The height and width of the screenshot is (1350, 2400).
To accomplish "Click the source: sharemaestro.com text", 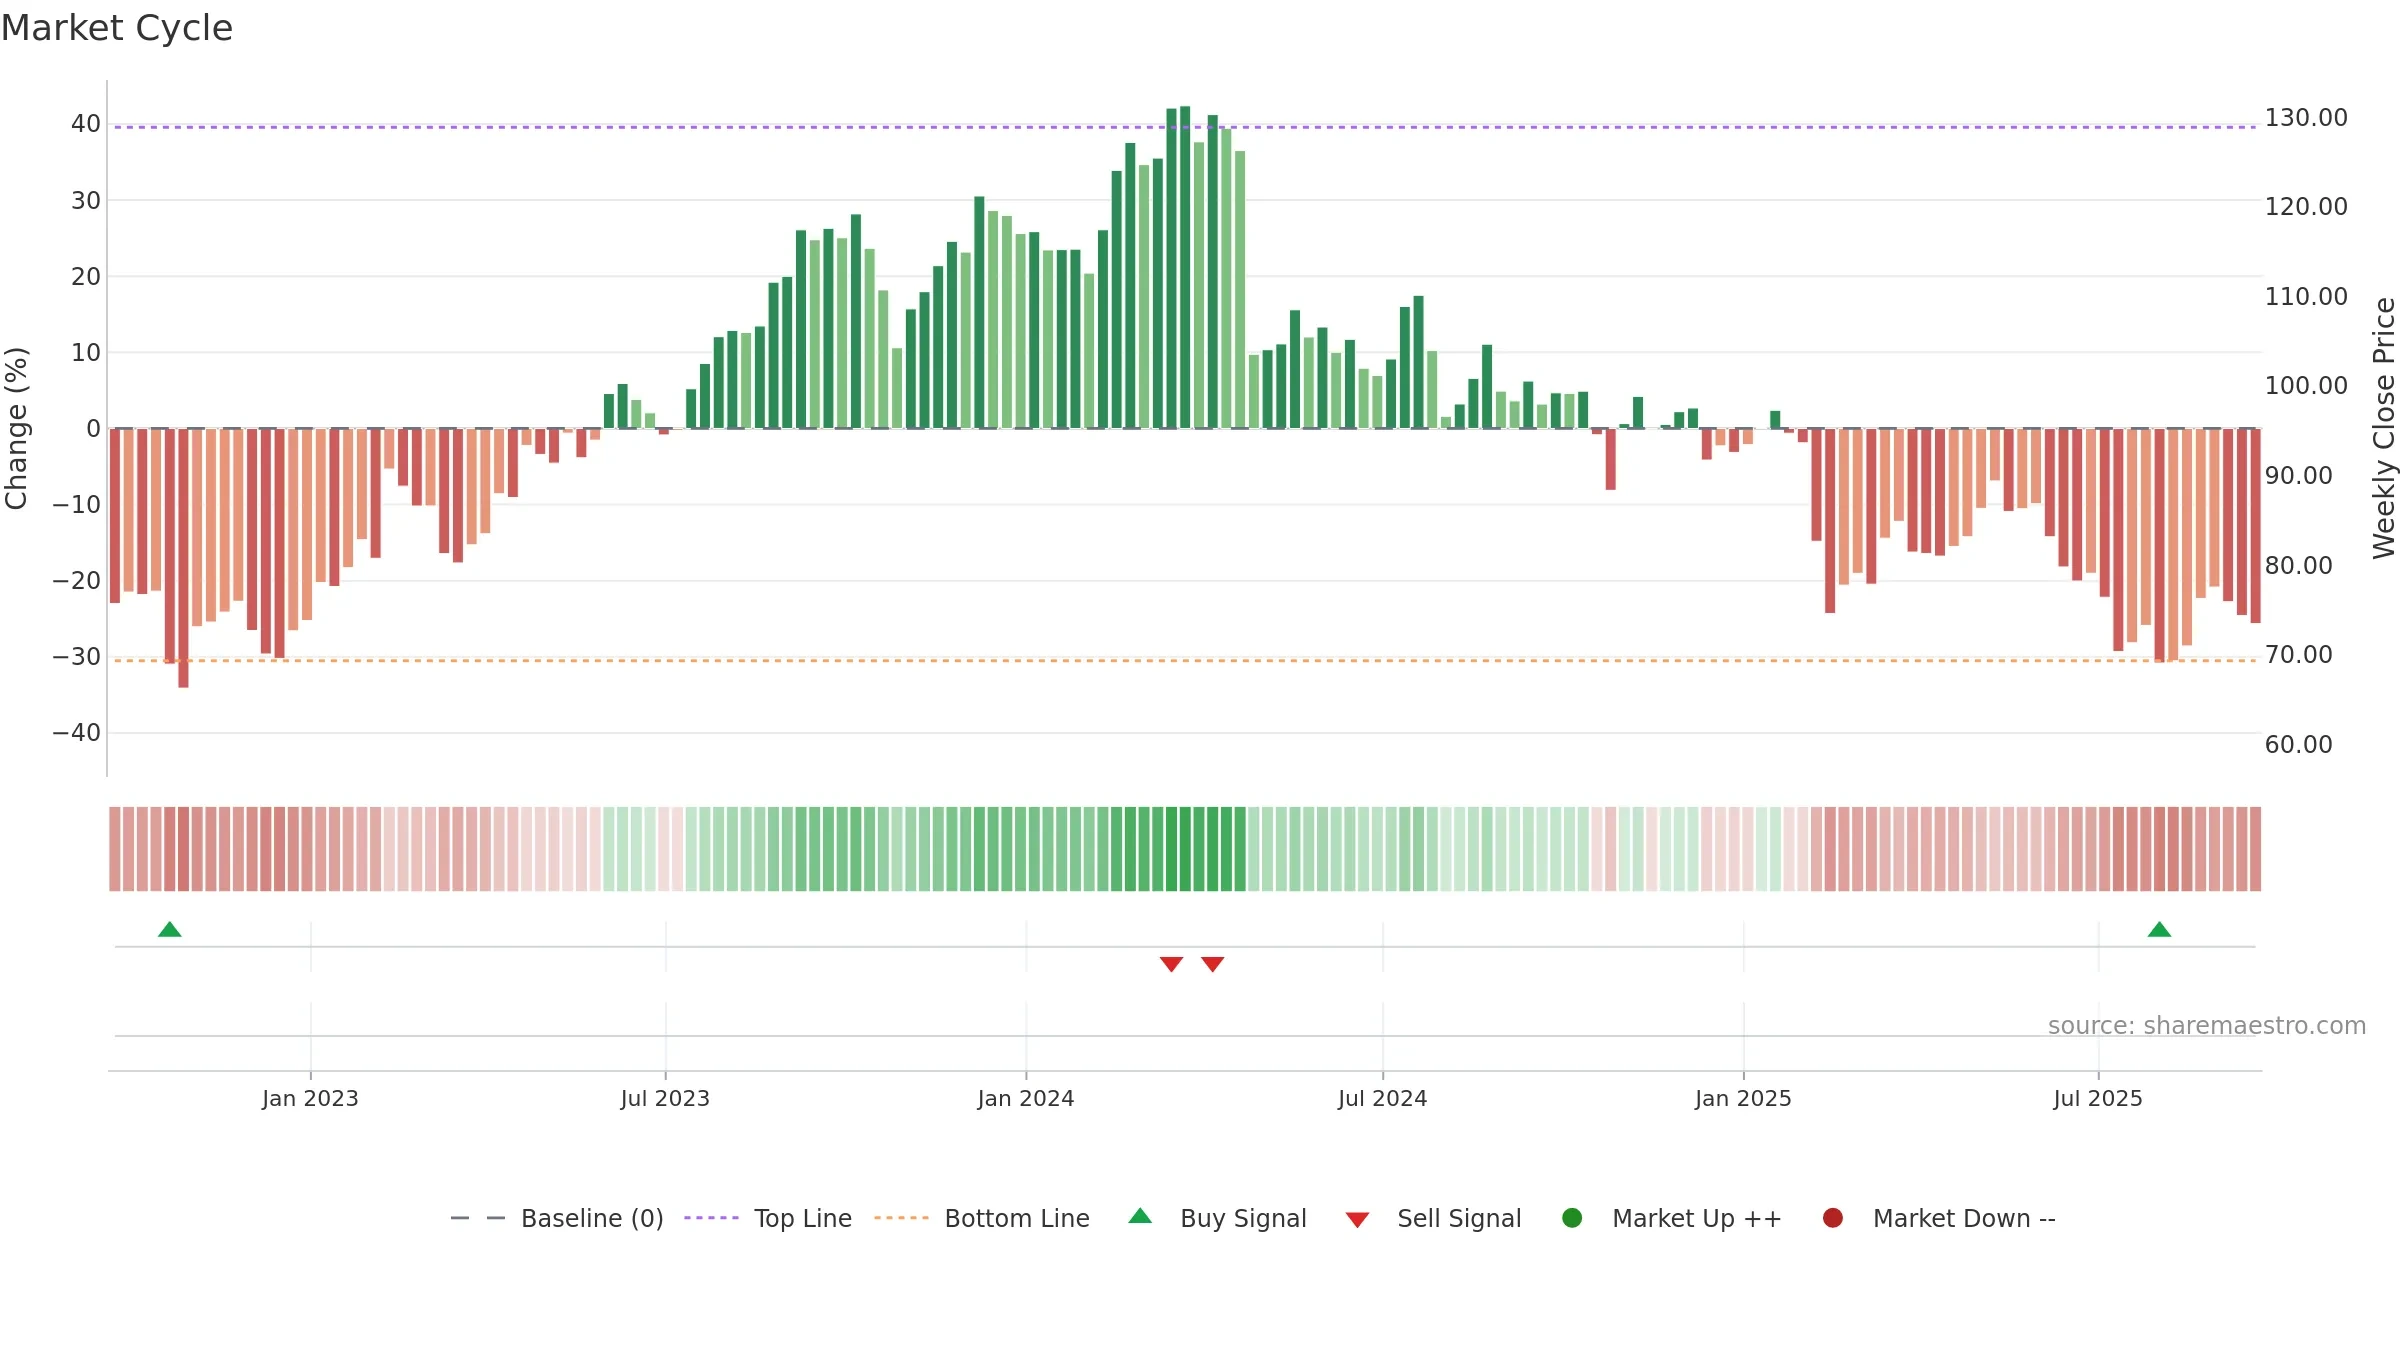I will coord(2207,1026).
